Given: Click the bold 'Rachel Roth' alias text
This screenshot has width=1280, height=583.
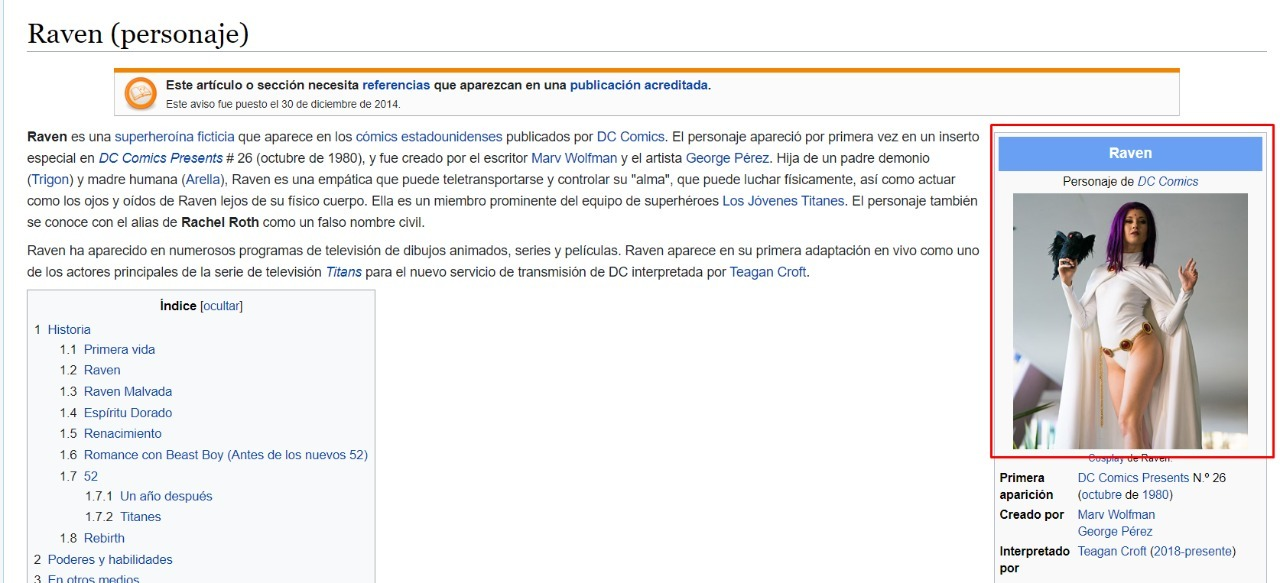Looking at the screenshot, I should [220, 222].
